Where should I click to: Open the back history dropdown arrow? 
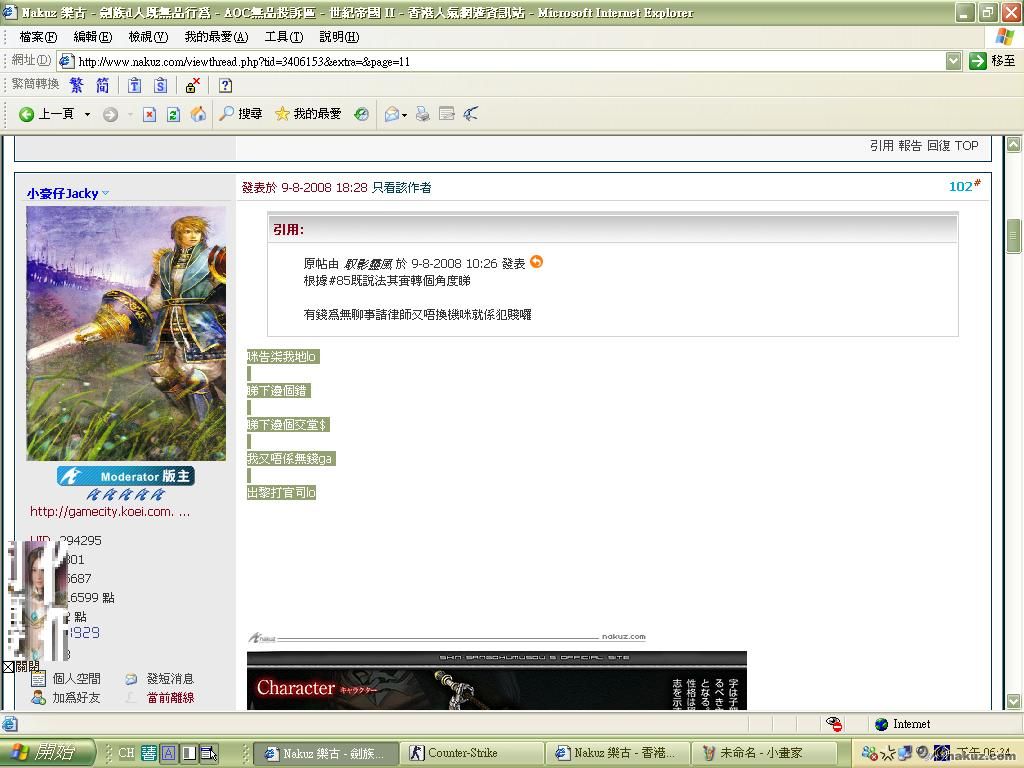pyautogui.click(x=88, y=114)
